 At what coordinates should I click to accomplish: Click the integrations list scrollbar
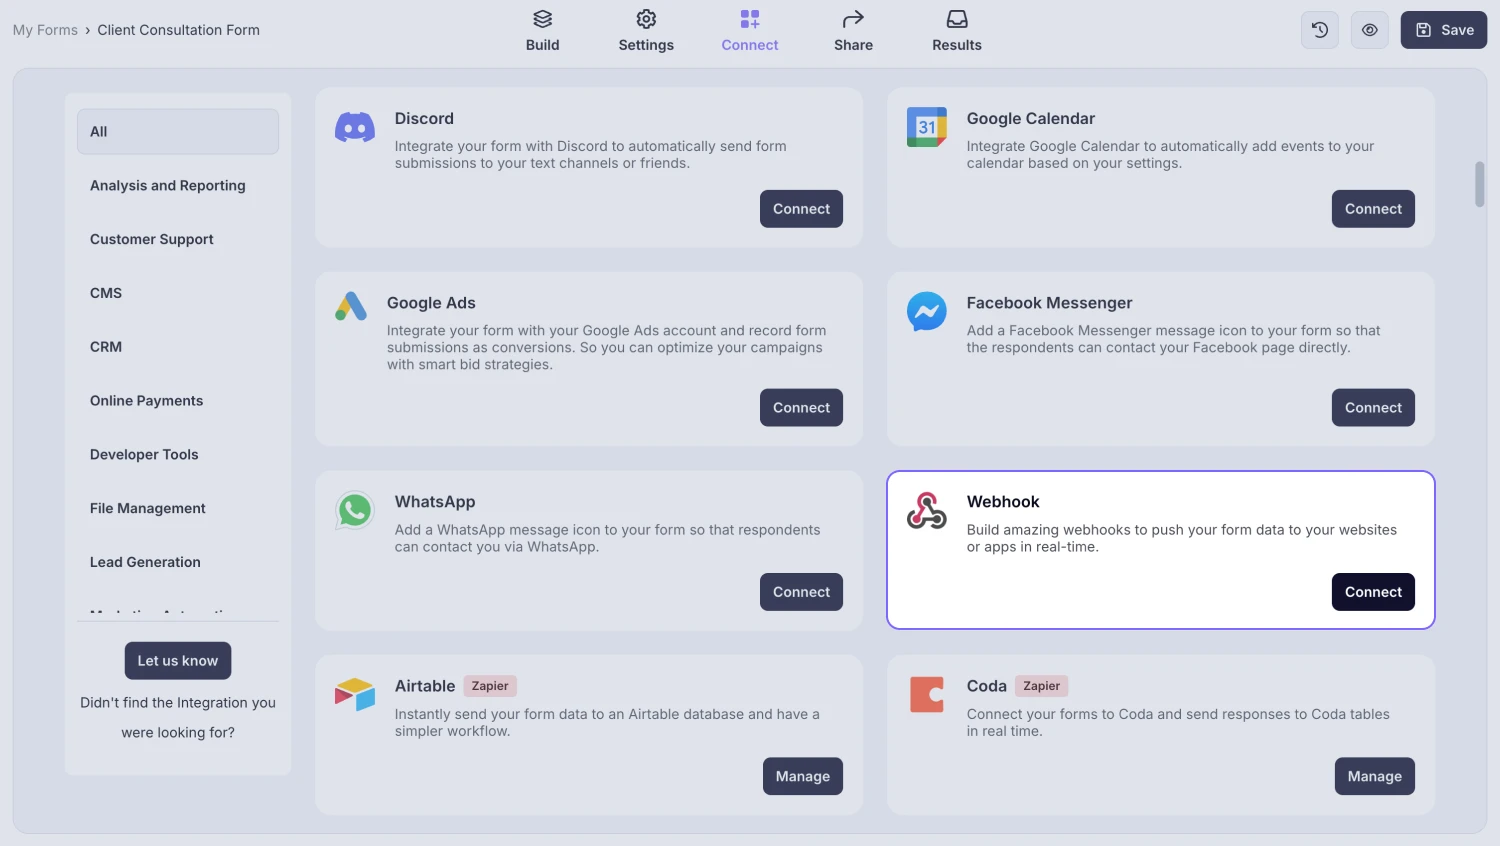1478,185
